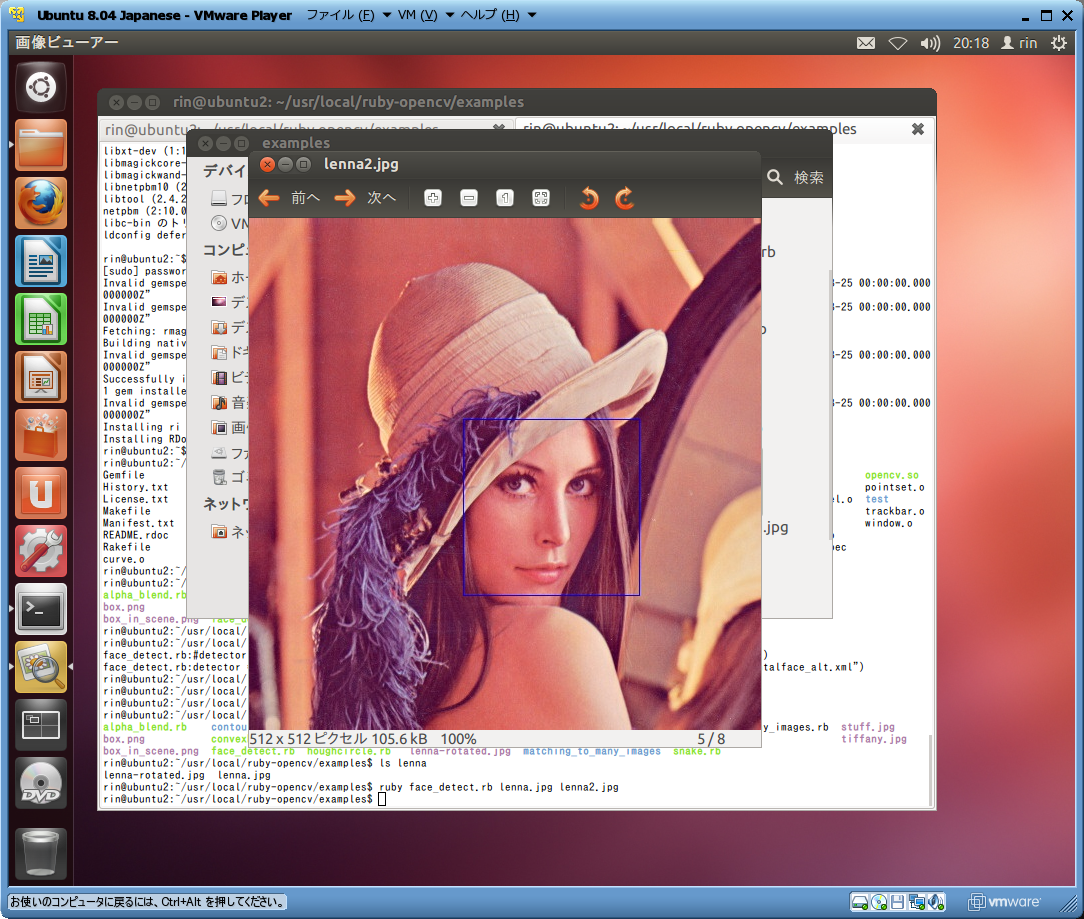Click the VMware sound card status icon
This screenshot has width=1084, height=919.
click(936, 902)
